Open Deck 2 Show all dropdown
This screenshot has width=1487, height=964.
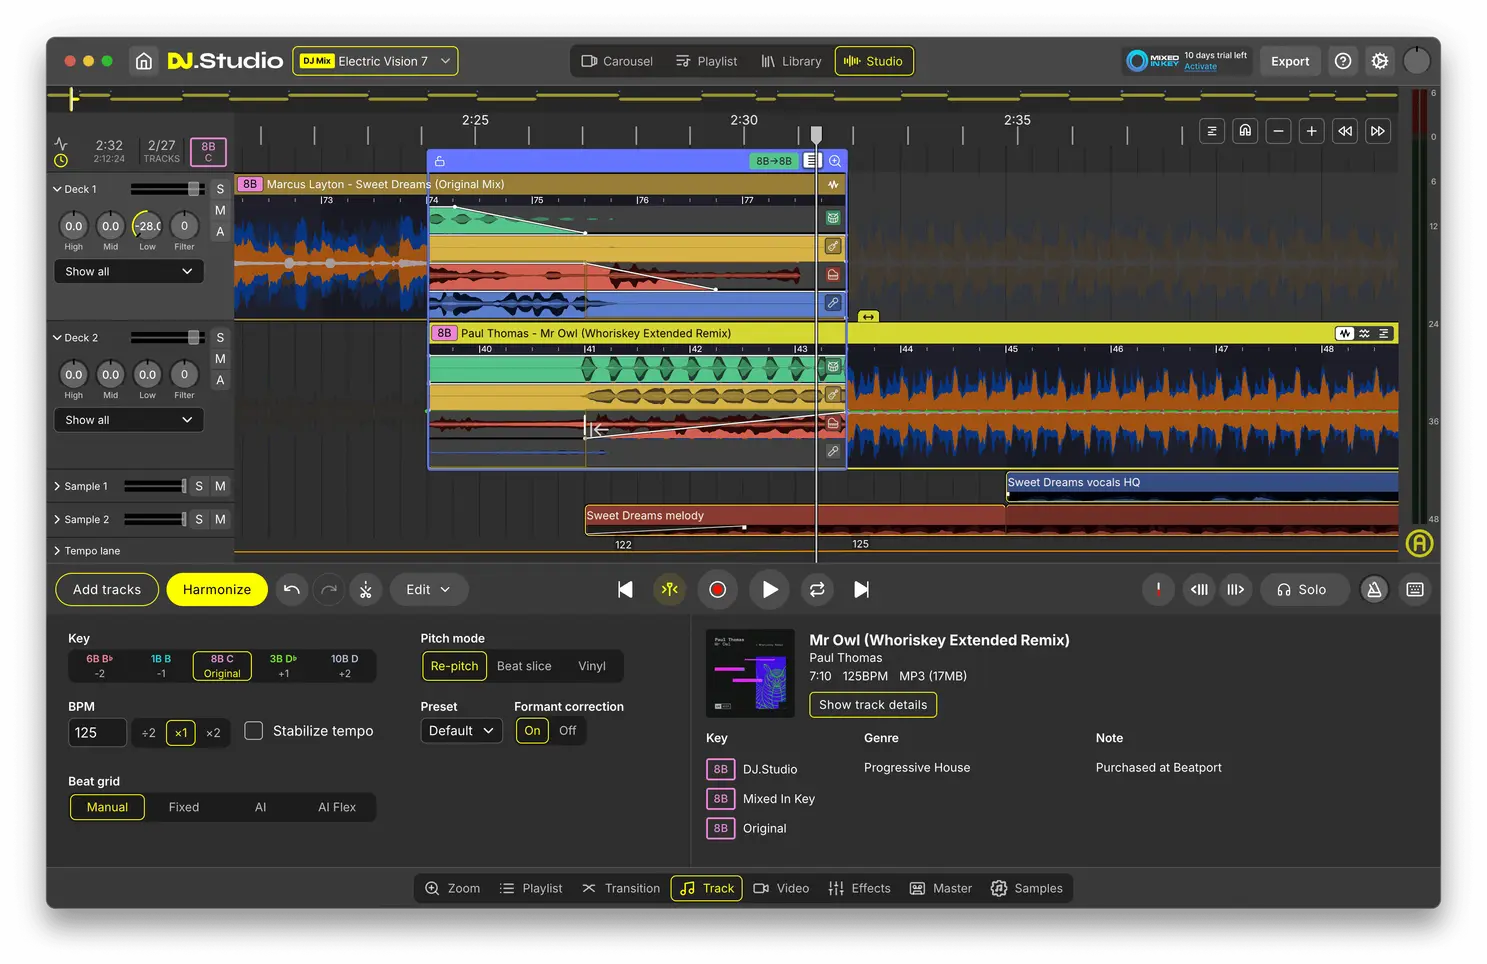[128, 420]
